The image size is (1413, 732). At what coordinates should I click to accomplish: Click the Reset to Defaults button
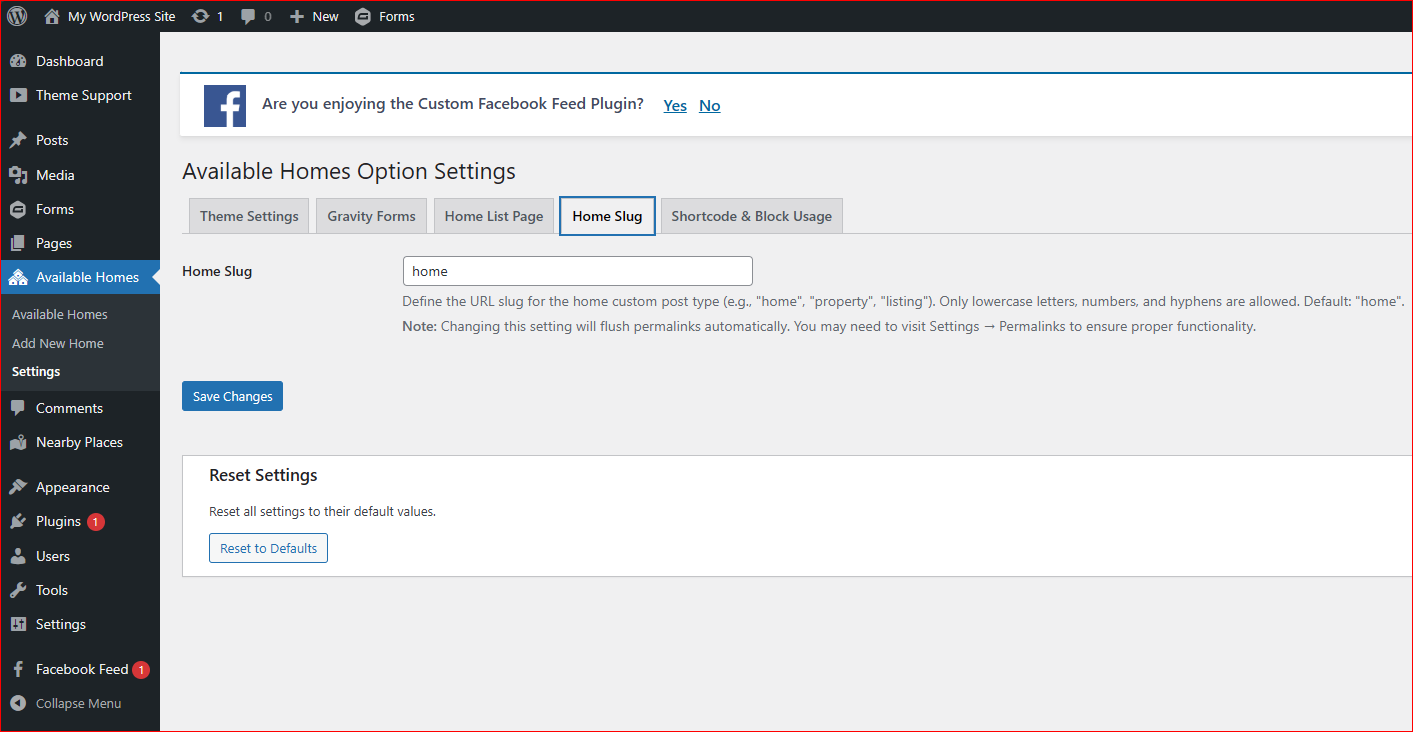pyautogui.click(x=268, y=548)
